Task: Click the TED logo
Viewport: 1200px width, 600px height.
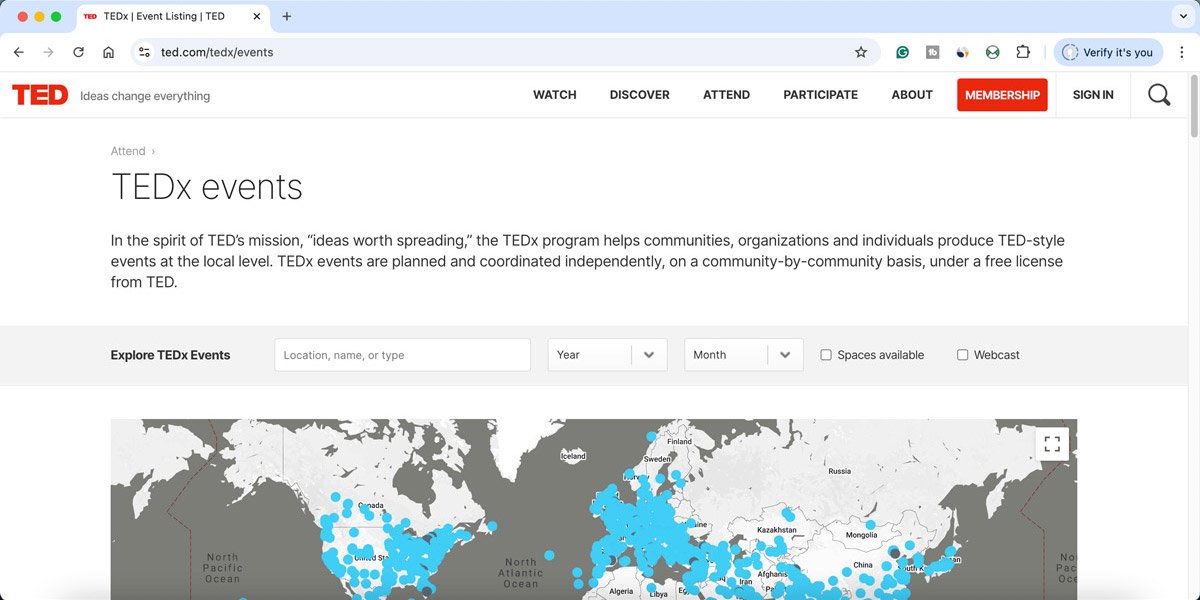Action: 40,95
